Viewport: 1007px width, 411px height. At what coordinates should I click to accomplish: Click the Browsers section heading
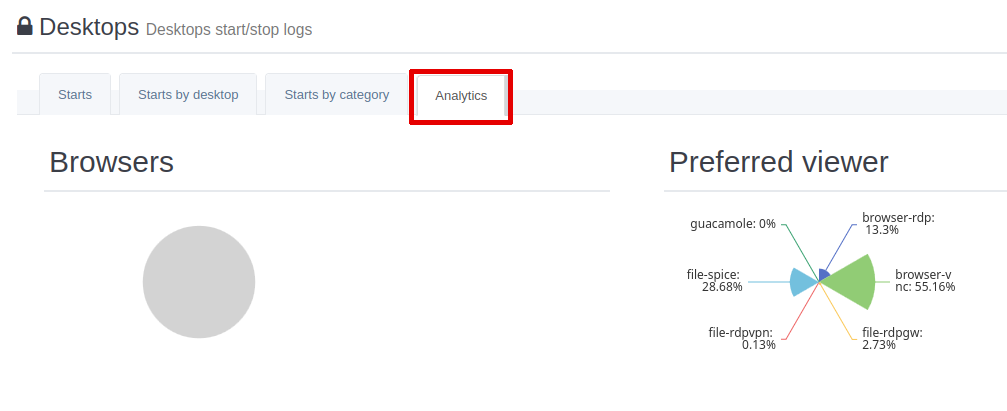pos(111,162)
